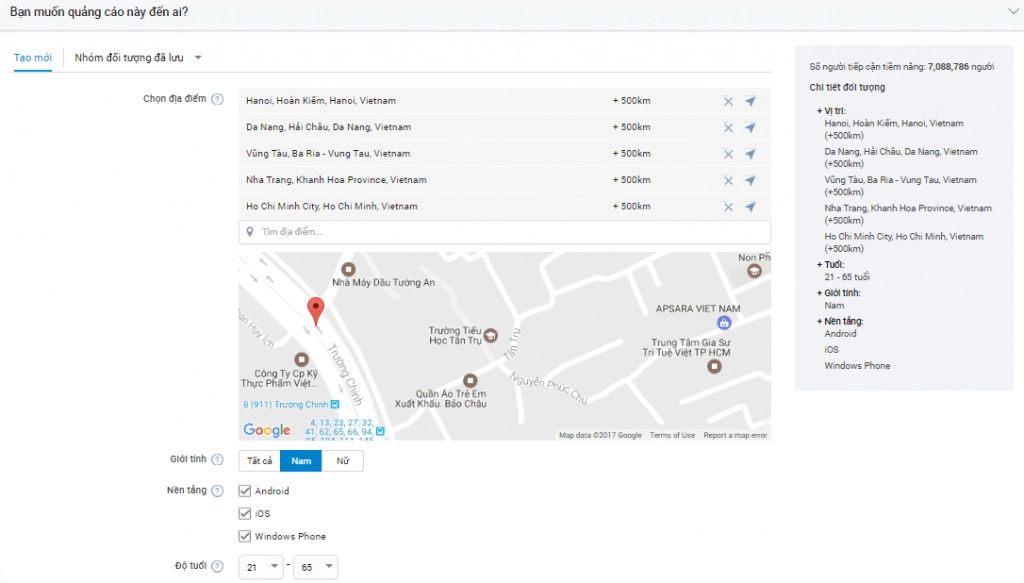Uncheck the Android platform checkbox

[x=245, y=491]
